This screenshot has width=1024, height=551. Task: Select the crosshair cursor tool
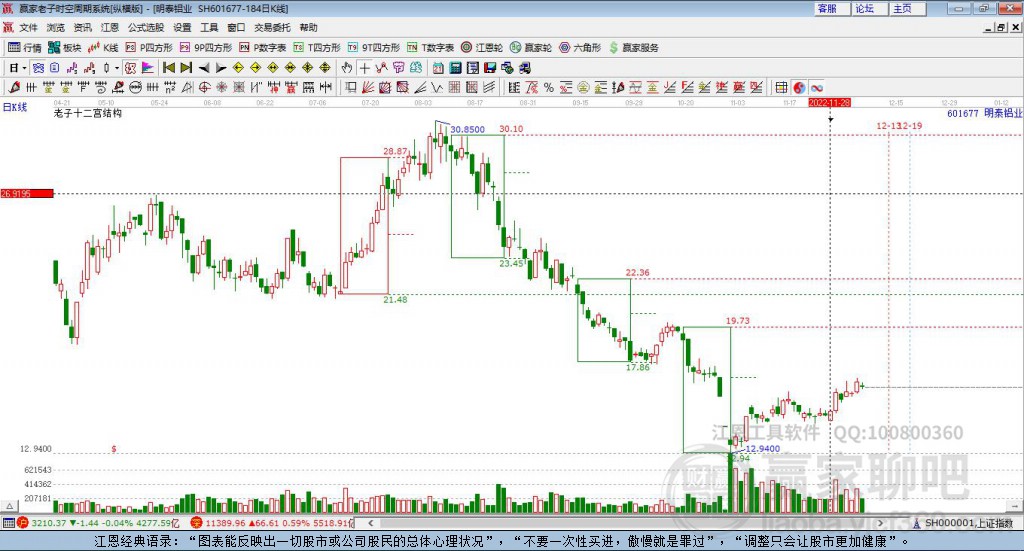[364, 68]
